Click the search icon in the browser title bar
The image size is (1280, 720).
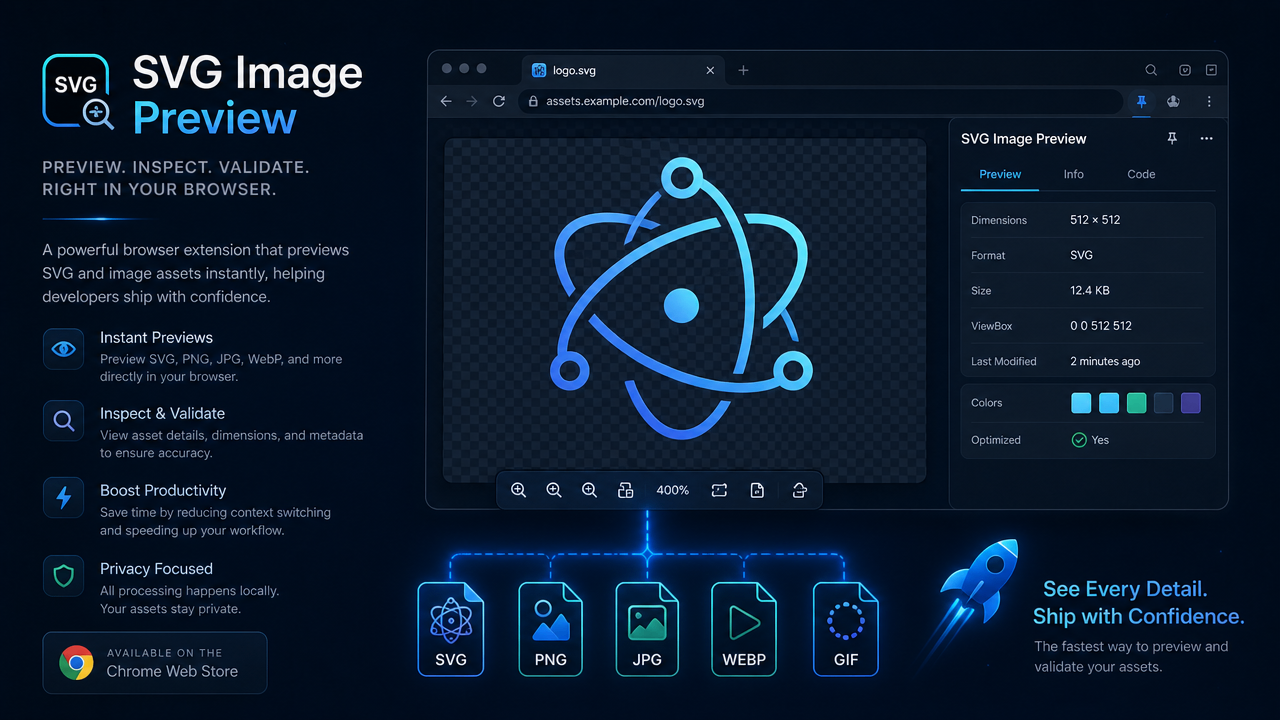[x=1151, y=70]
